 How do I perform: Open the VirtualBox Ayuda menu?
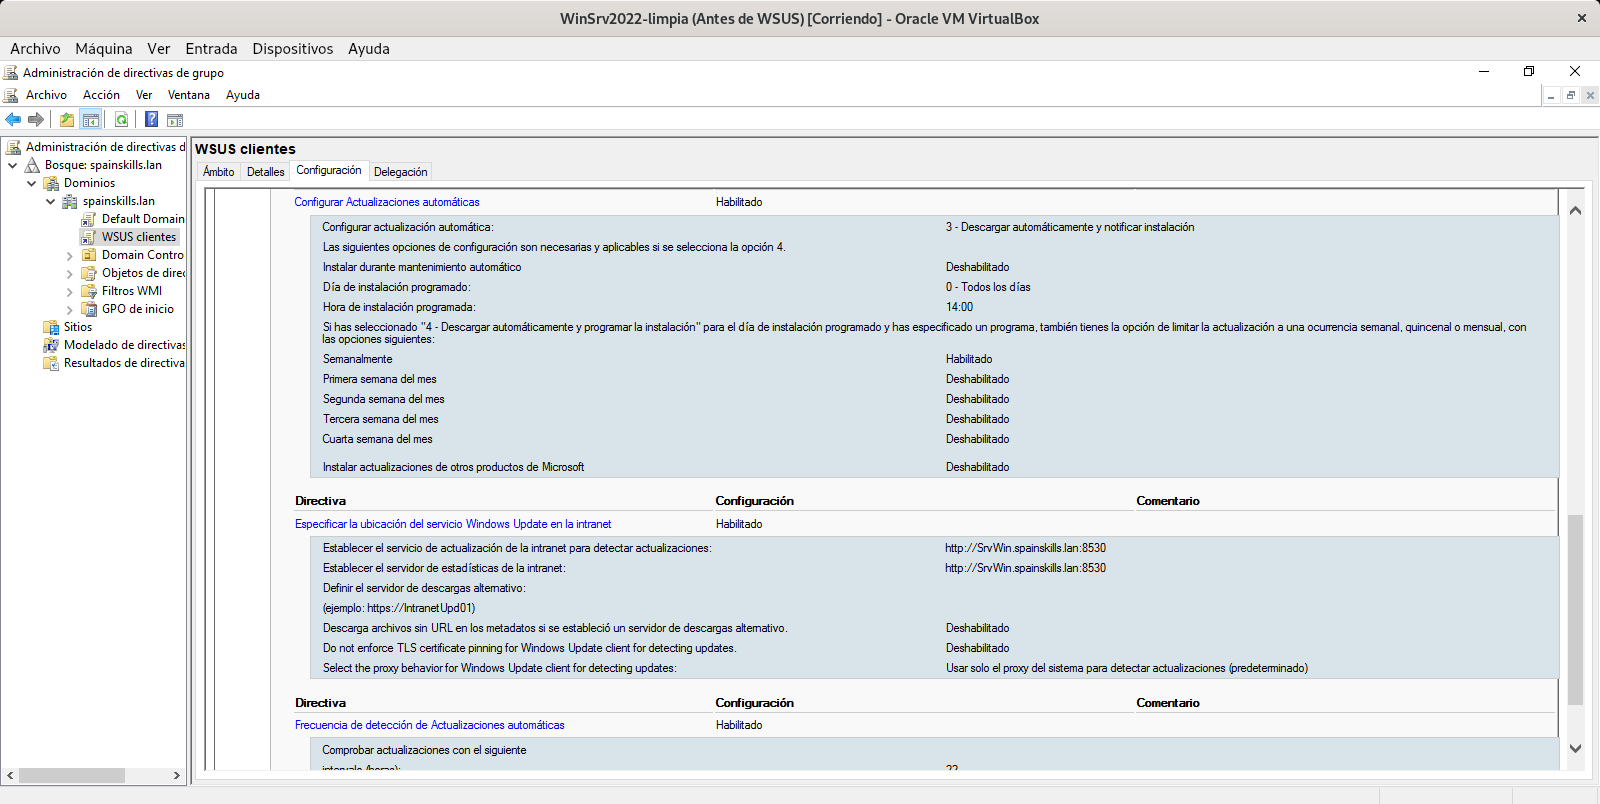click(369, 49)
